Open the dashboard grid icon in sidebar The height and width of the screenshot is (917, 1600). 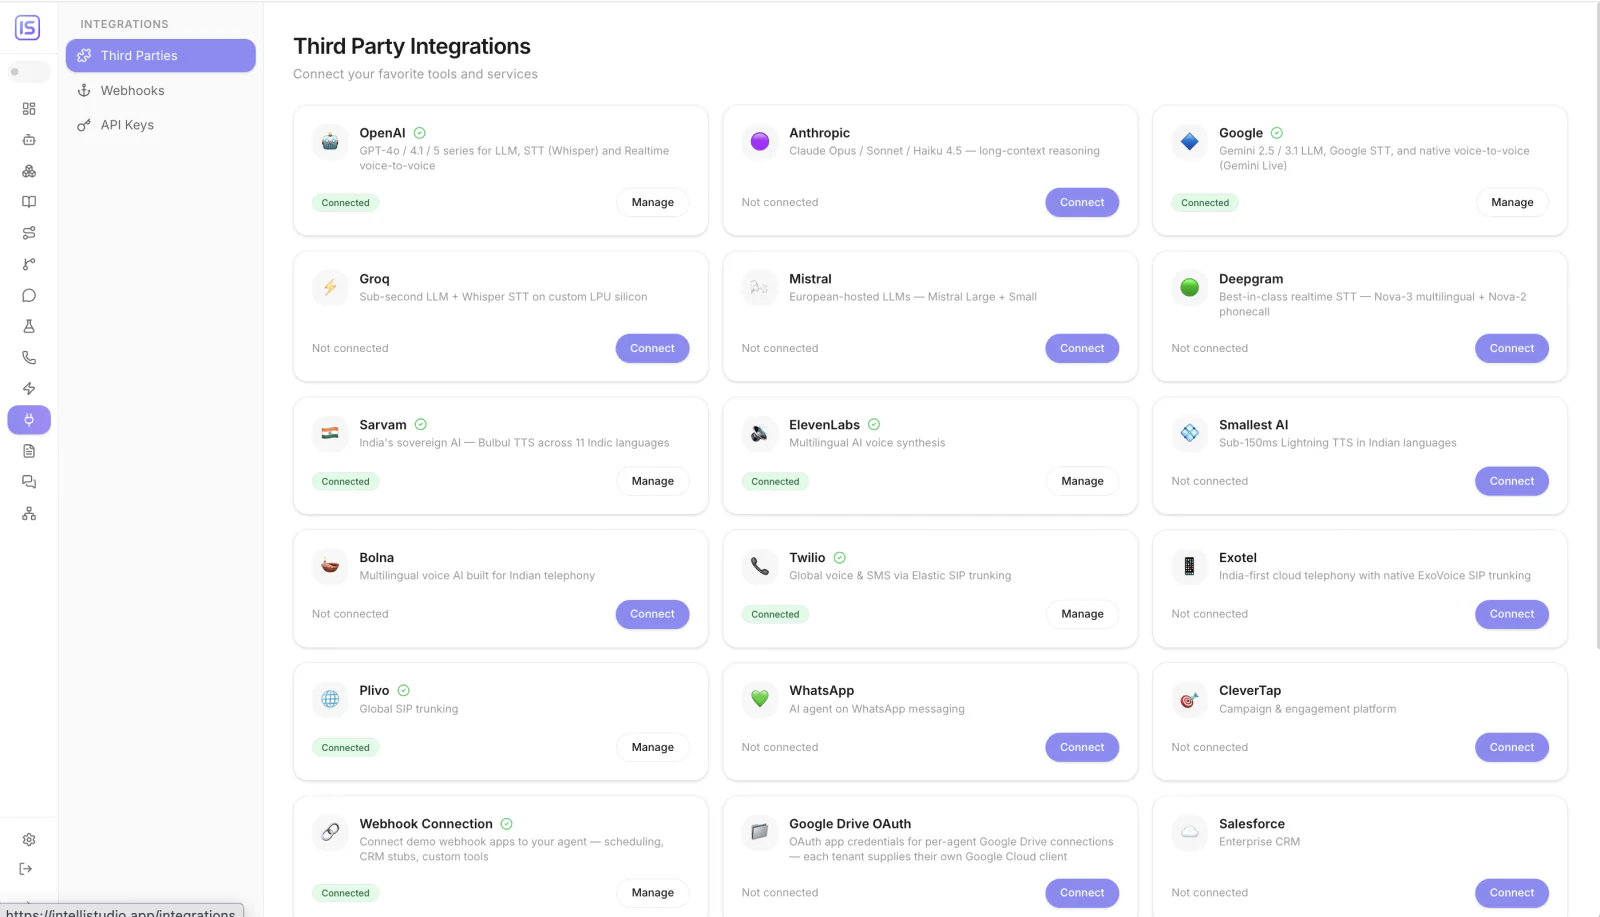point(29,109)
